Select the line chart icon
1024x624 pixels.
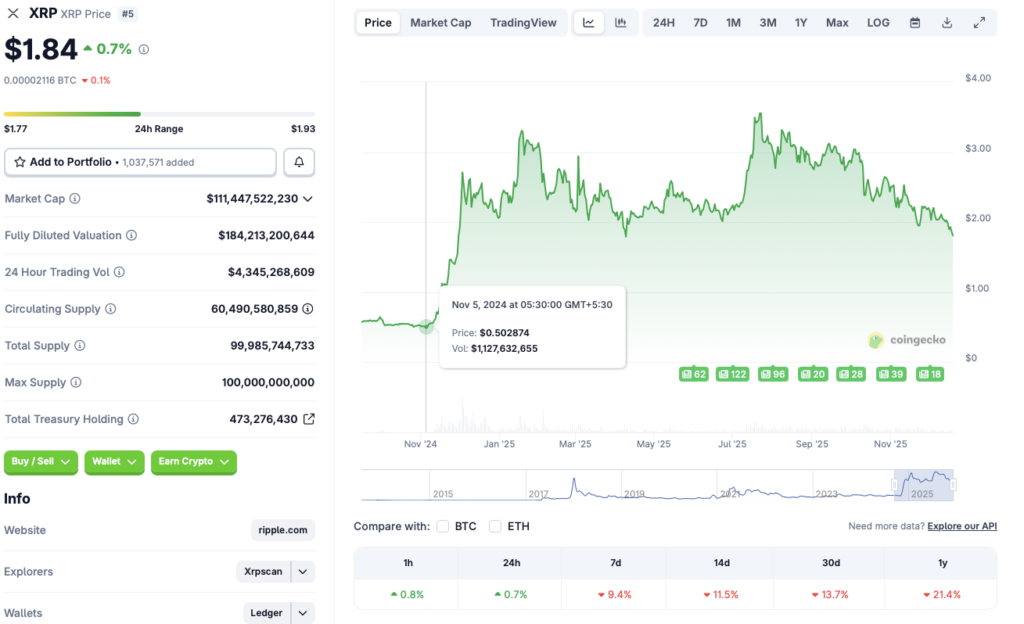(x=590, y=22)
